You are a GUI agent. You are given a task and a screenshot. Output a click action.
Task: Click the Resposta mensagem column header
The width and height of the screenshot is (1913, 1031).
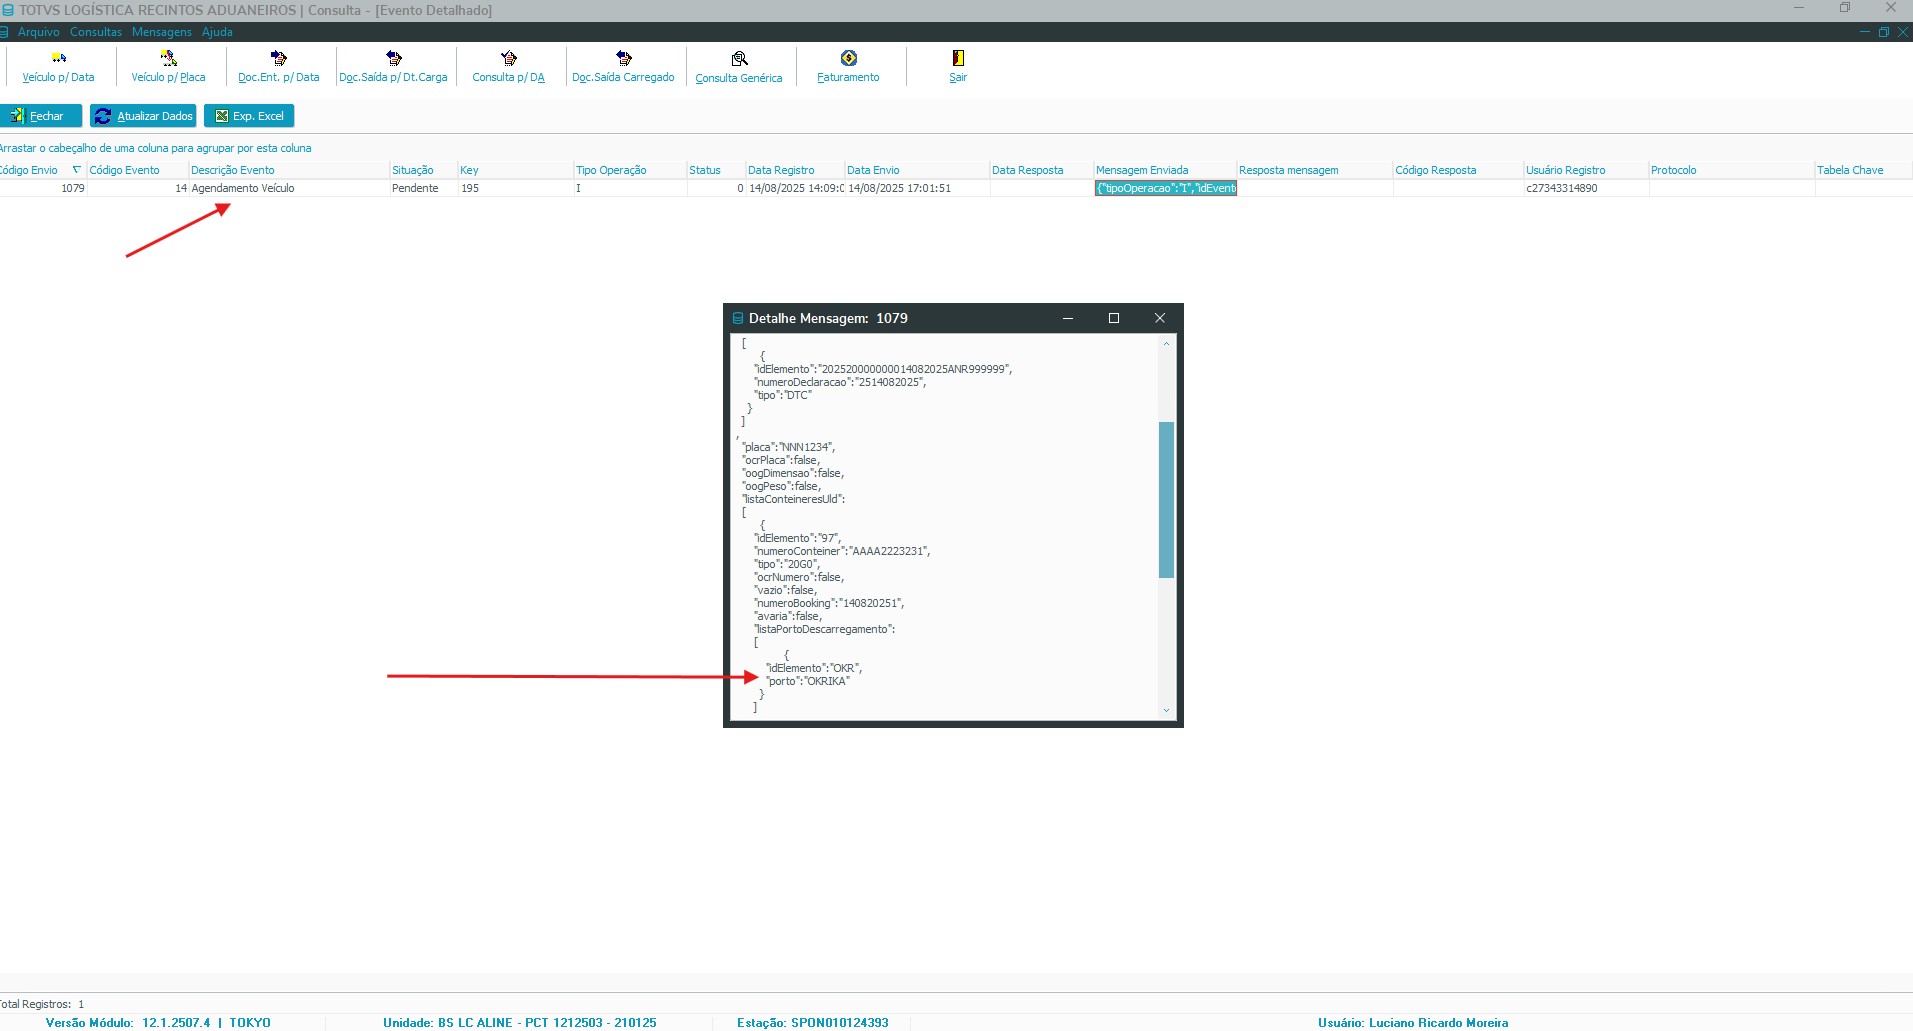coord(1315,170)
